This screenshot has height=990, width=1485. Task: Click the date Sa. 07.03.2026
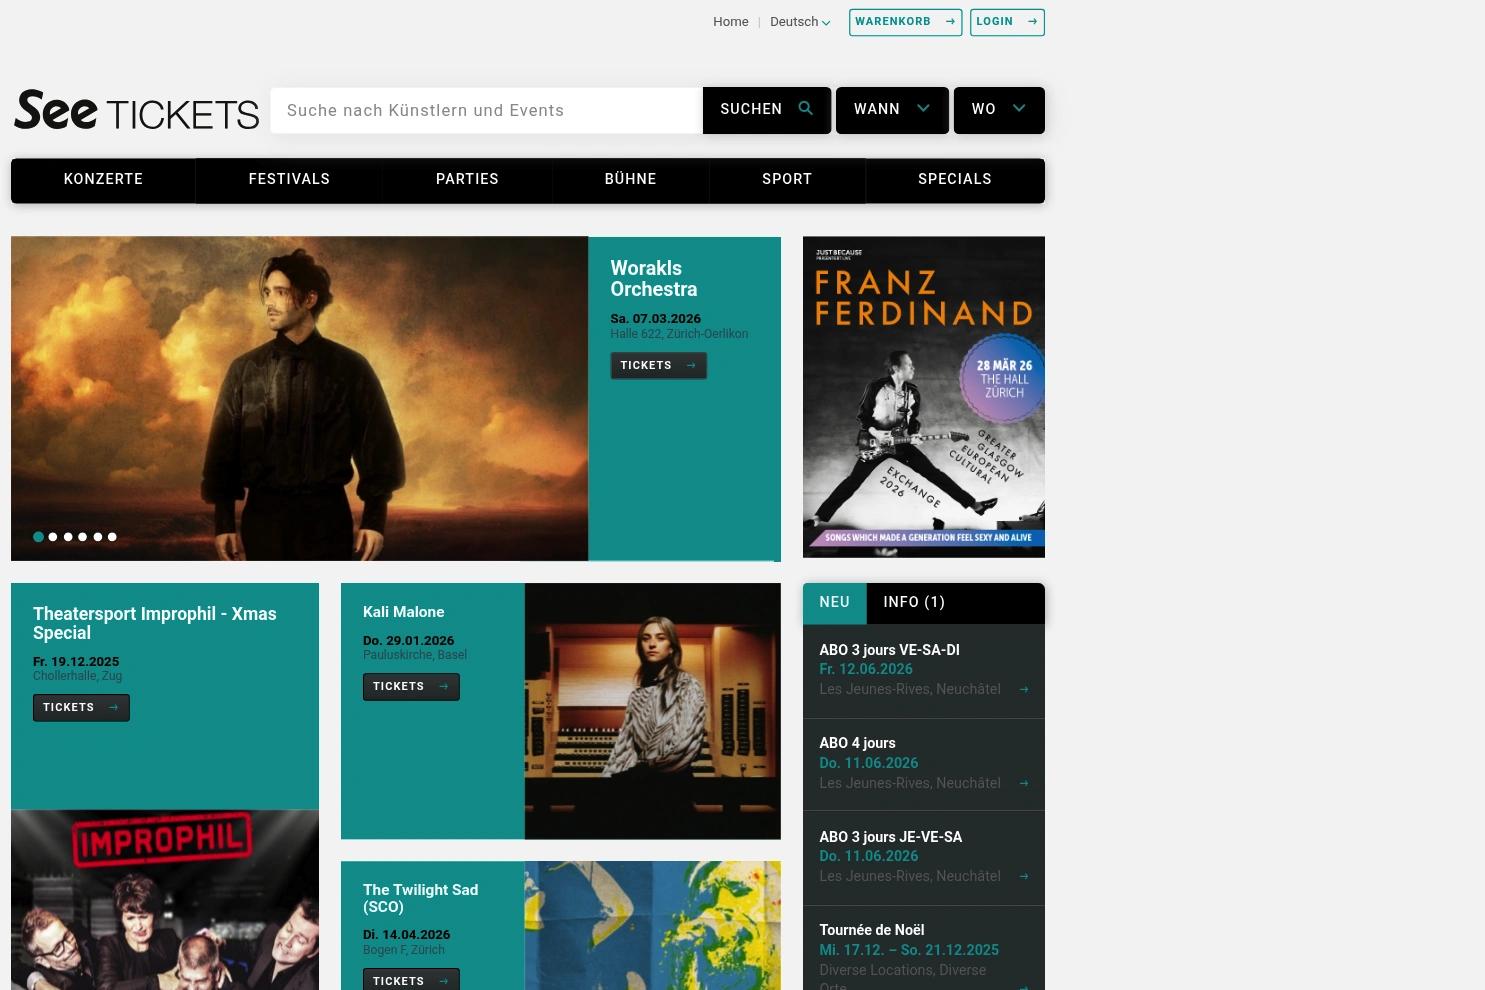(x=656, y=319)
